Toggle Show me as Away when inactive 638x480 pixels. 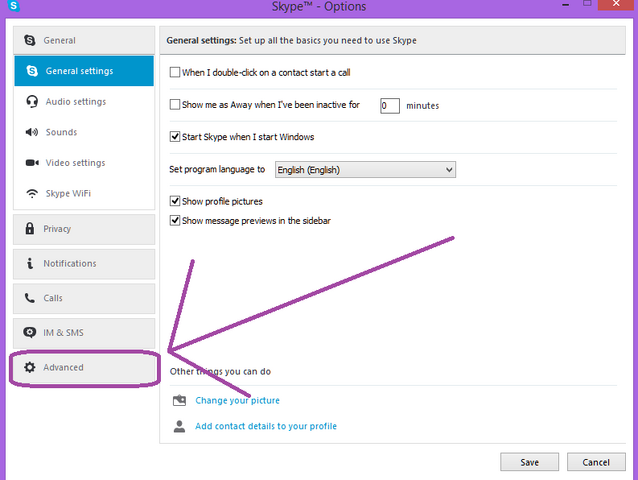click(175, 105)
